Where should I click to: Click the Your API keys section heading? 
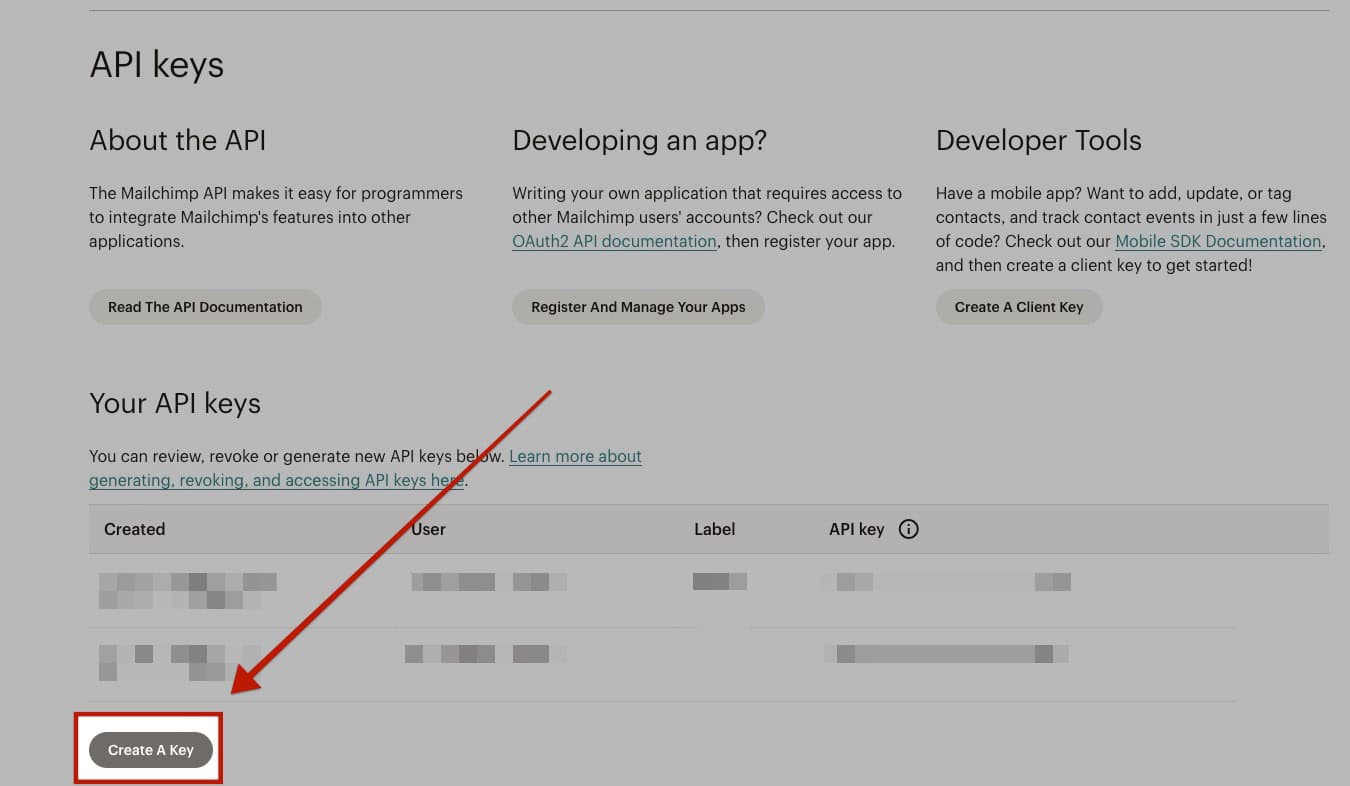tap(174, 403)
